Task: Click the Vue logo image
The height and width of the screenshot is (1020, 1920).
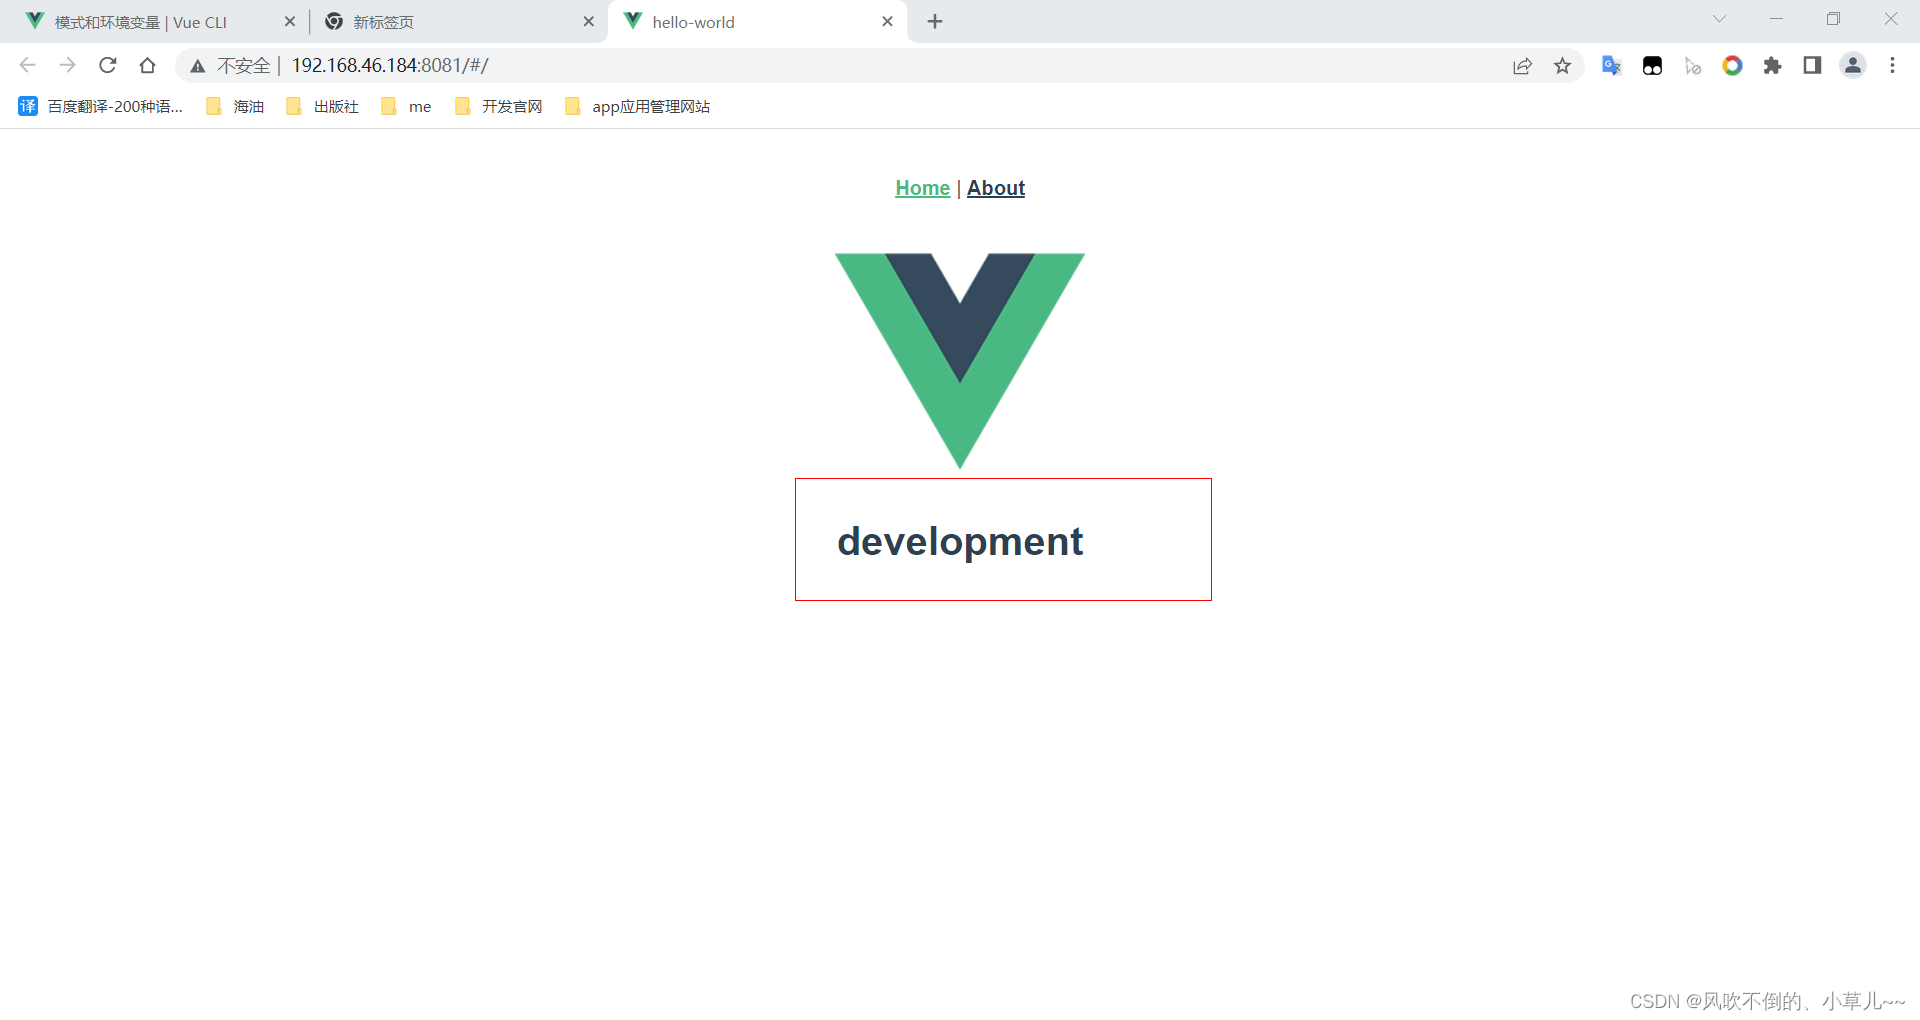Action: pyautogui.click(x=960, y=360)
